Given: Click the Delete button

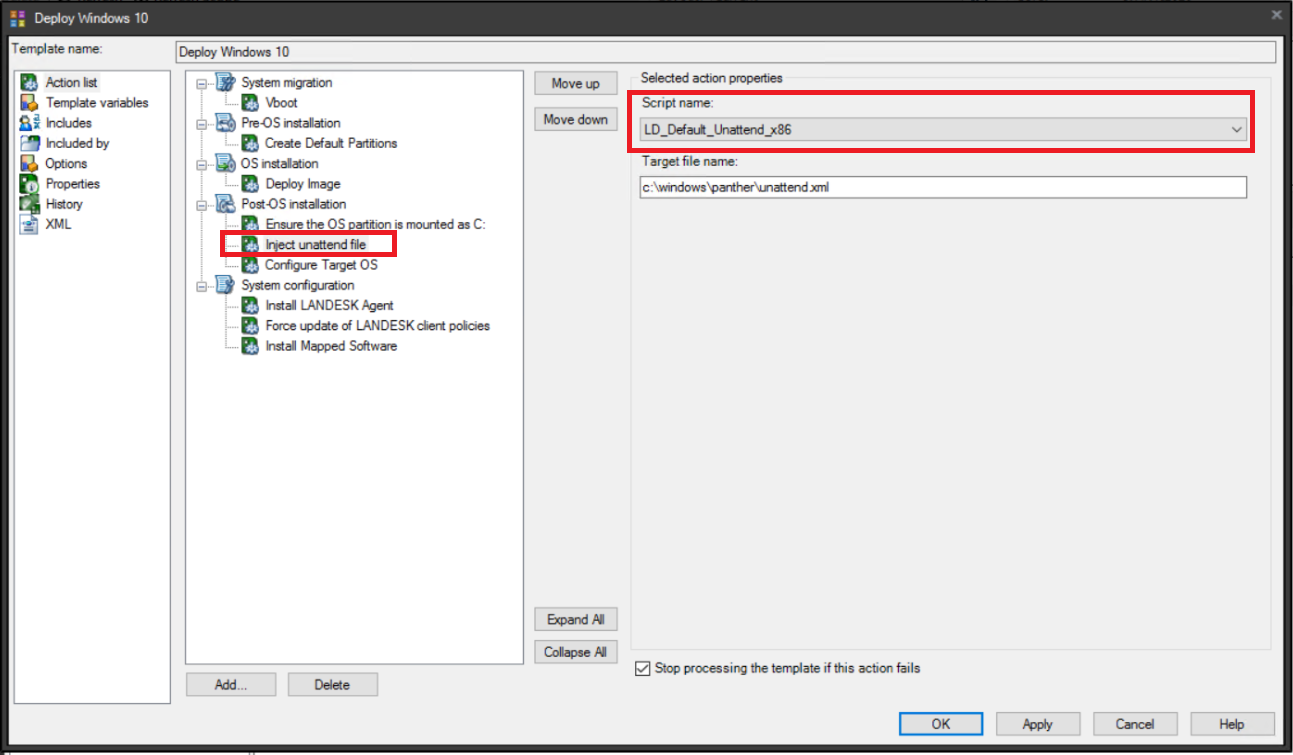Looking at the screenshot, I should point(333,685).
